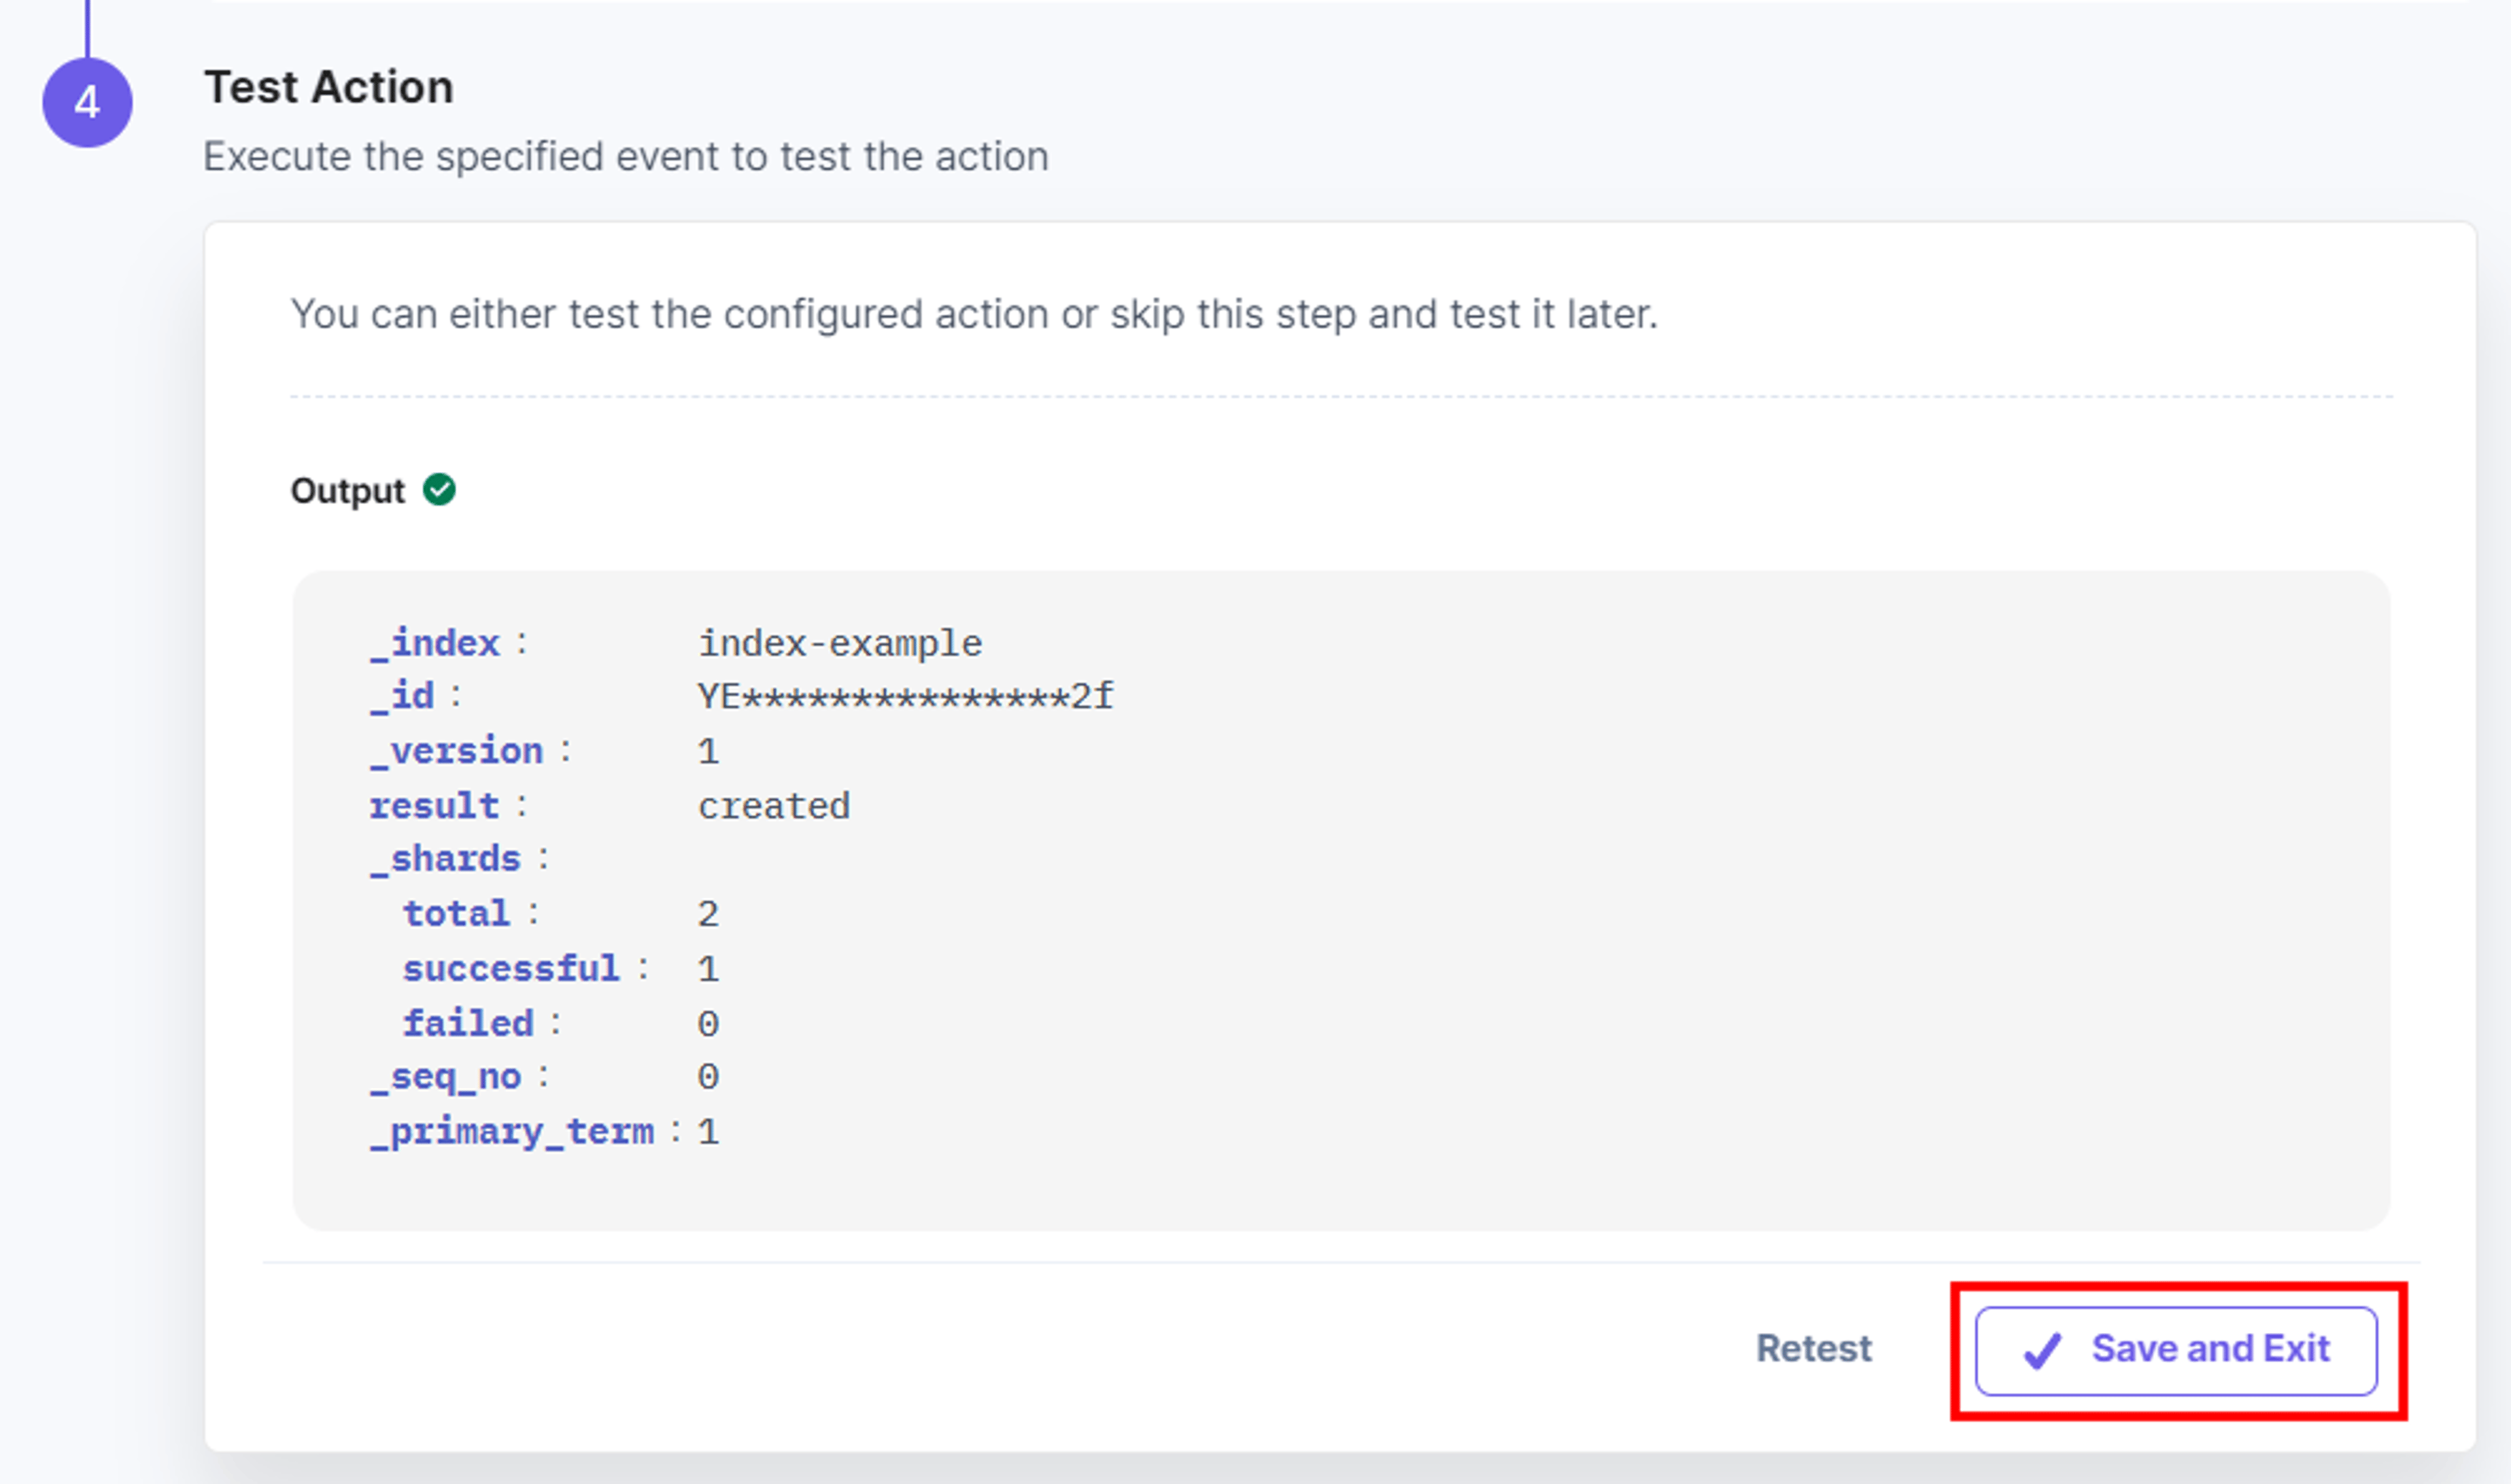Click the Save and Exit button
This screenshot has height=1484, width=2511.
pyautogui.click(x=2176, y=1350)
